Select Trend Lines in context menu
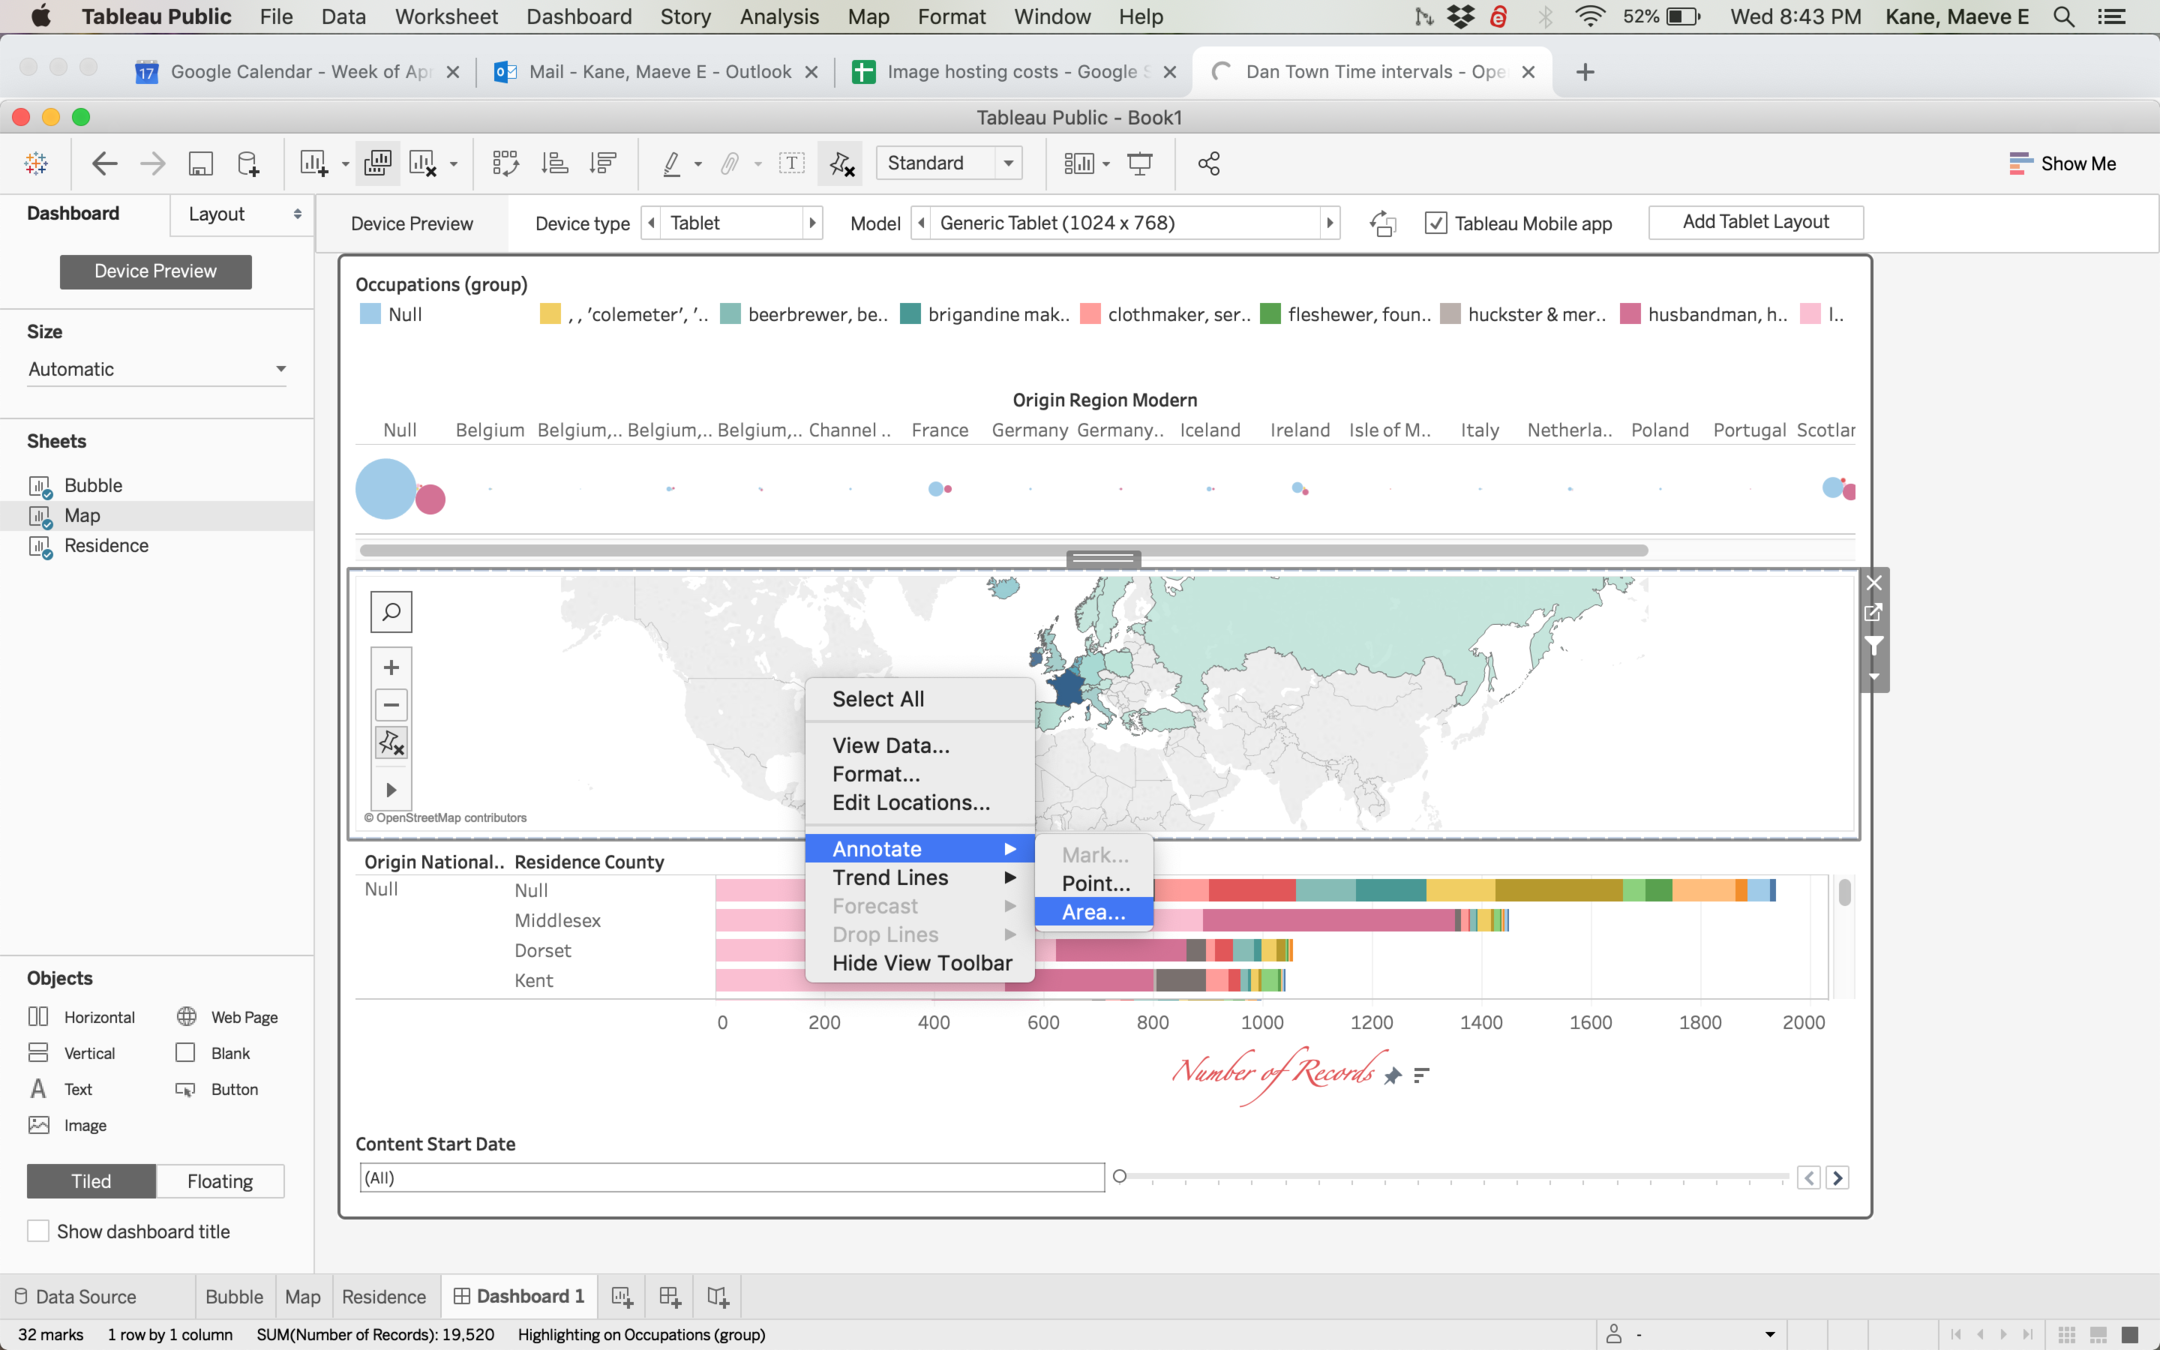Viewport: 2160px width, 1350px height. [x=890, y=877]
